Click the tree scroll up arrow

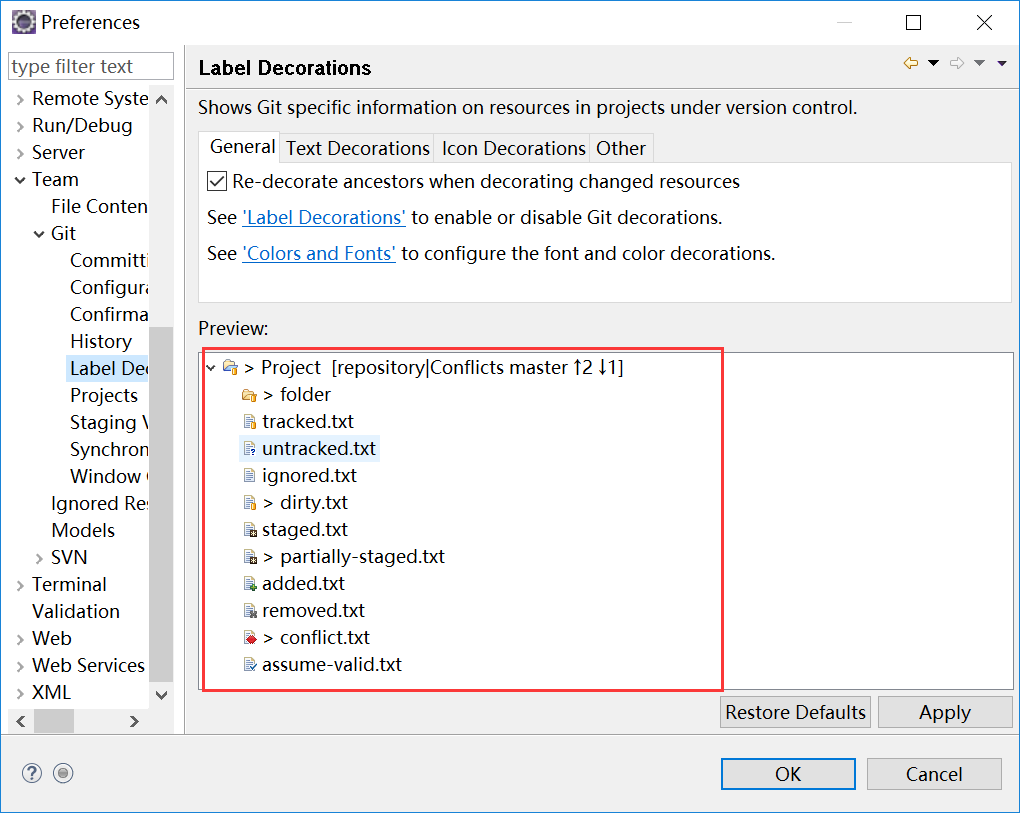(x=161, y=99)
